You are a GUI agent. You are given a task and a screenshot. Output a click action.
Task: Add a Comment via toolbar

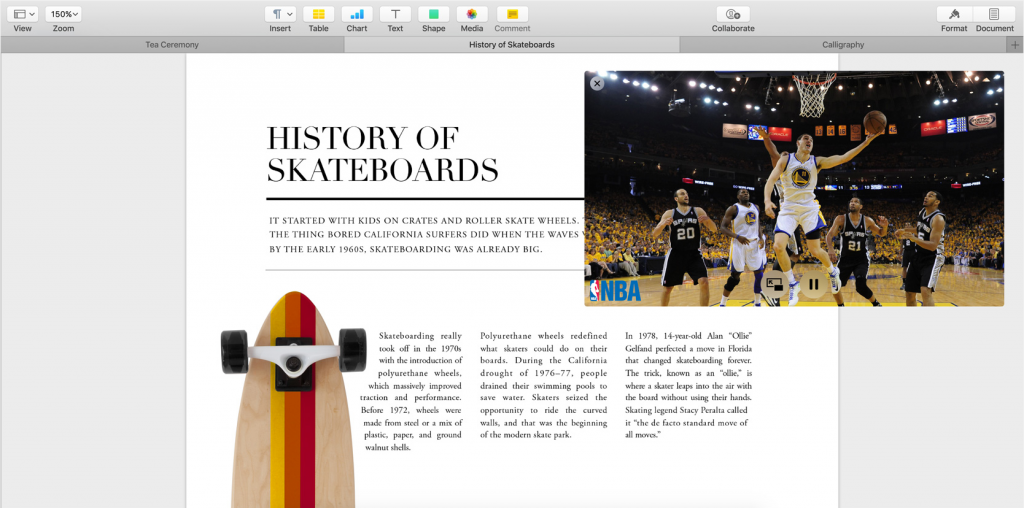[x=512, y=14]
